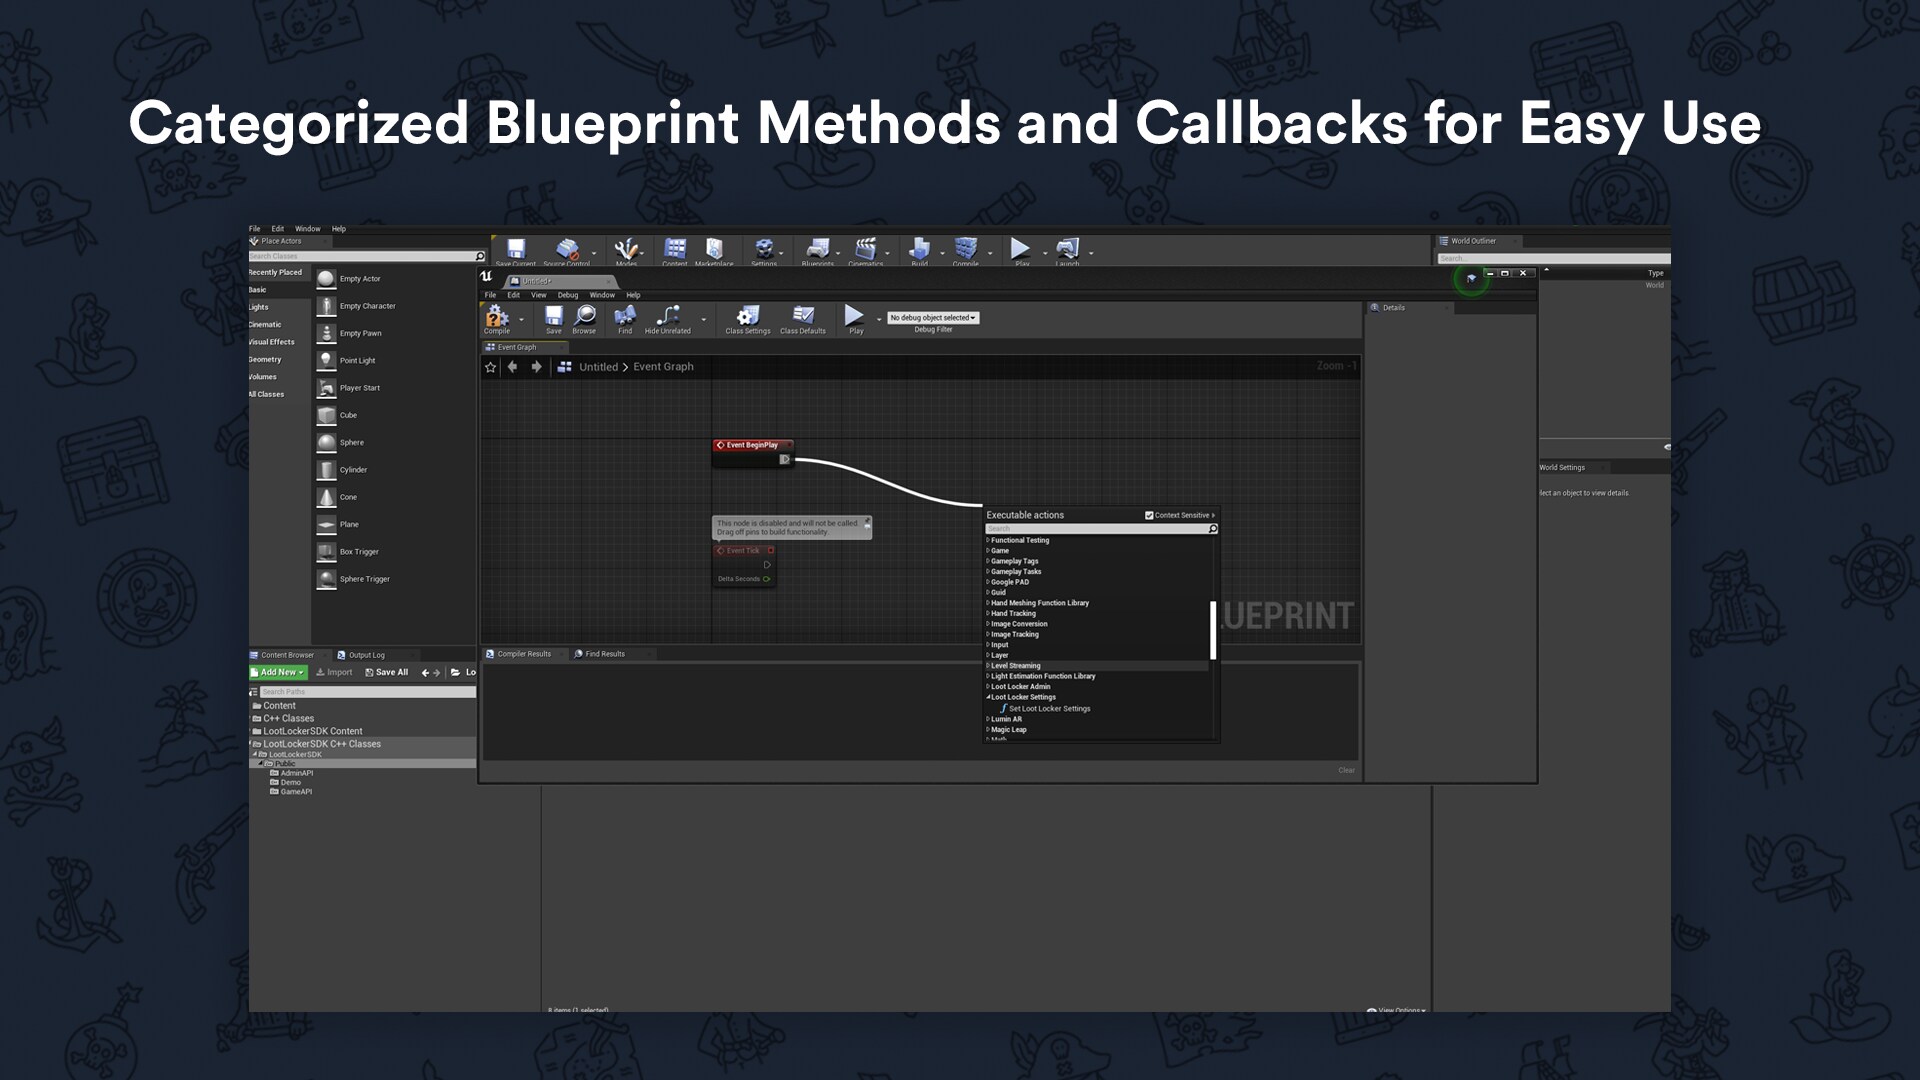
Task: Click the blueprint Compile icon
Action: [x=496, y=317]
